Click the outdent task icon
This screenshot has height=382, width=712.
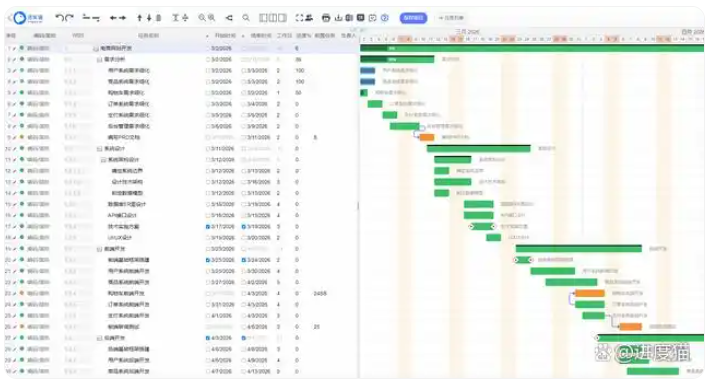[x=86, y=18]
